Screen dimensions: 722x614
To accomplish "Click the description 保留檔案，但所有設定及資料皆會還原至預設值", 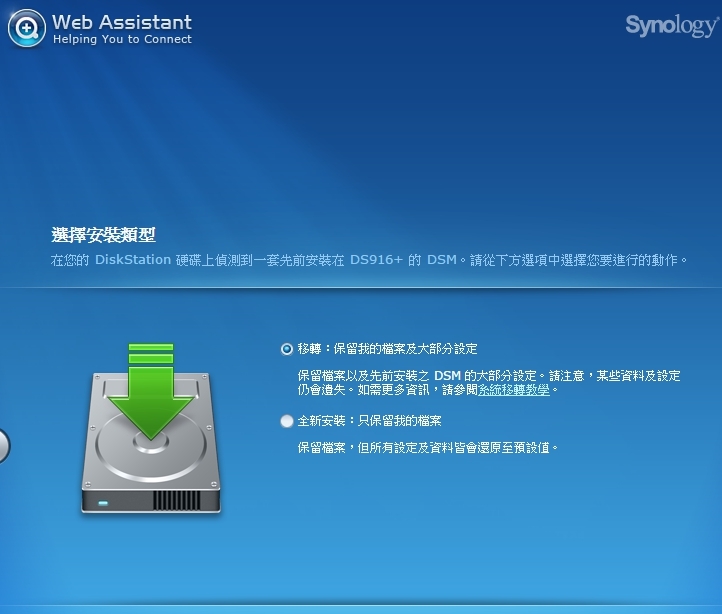I will (x=428, y=447).
